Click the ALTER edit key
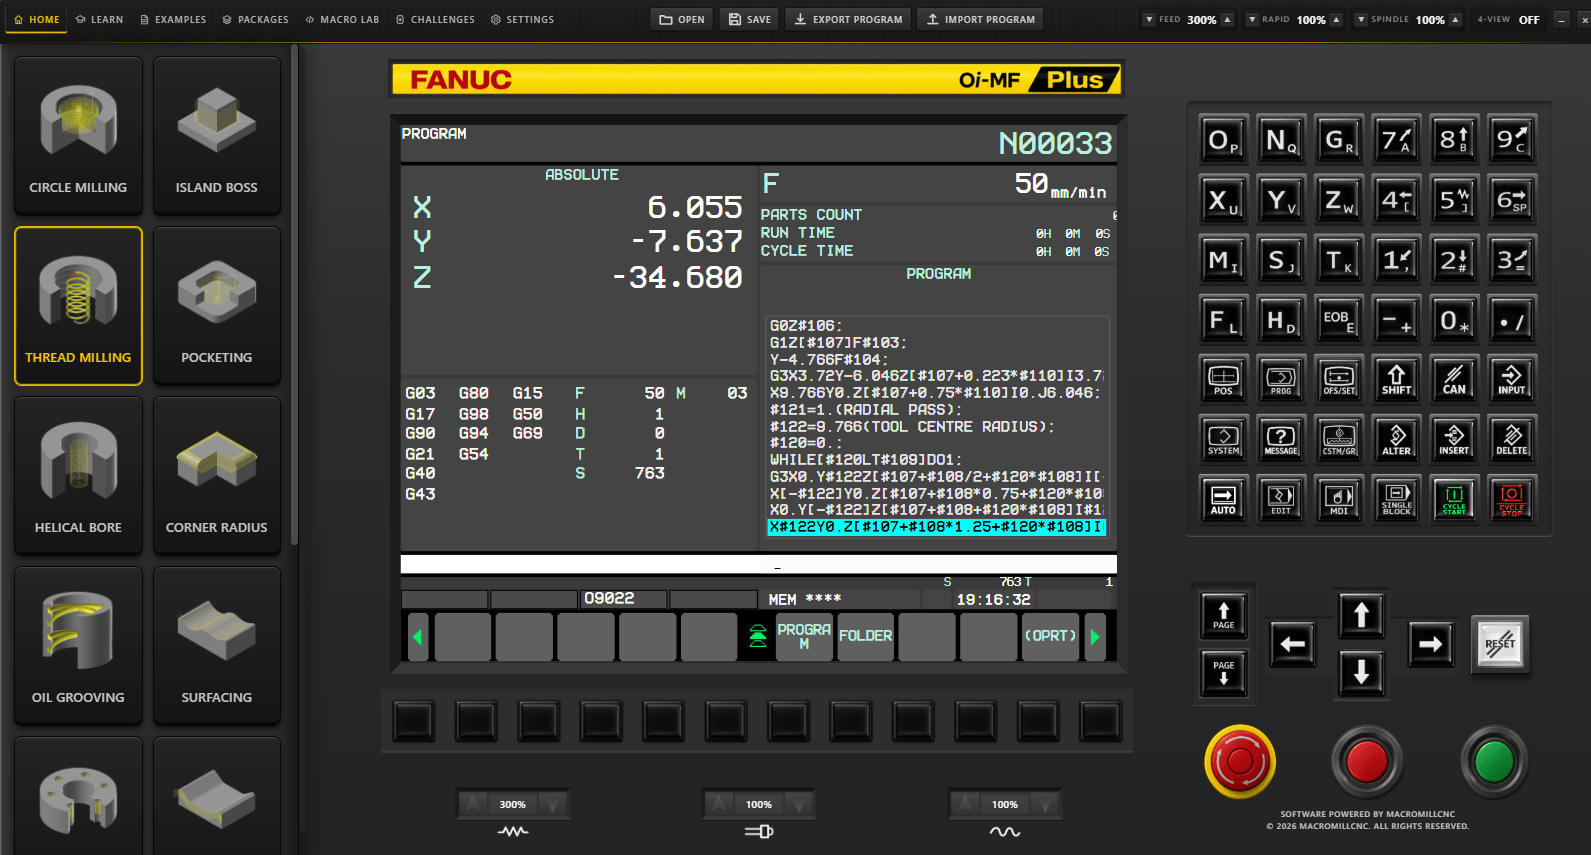This screenshot has width=1591, height=855. 1396,439
